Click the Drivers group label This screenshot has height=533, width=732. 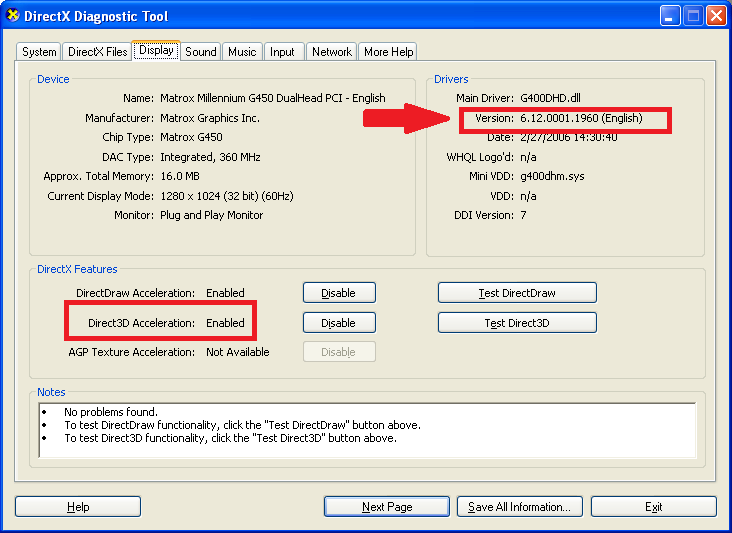[x=451, y=79]
